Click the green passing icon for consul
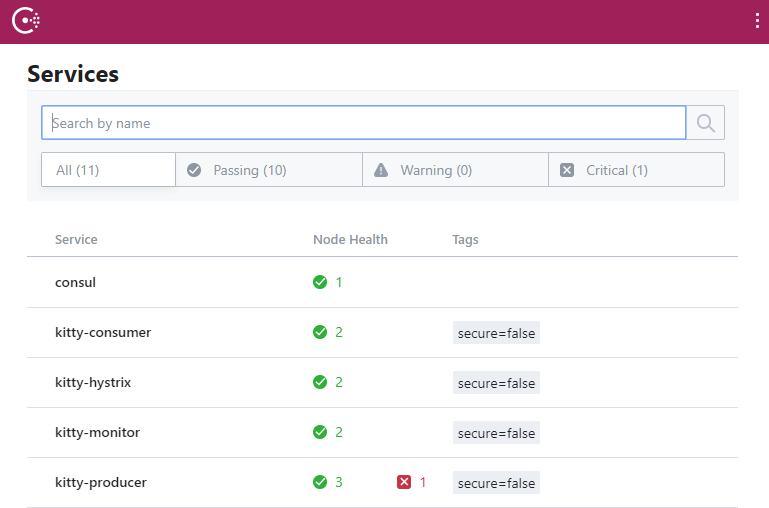Image resolution: width=769 pixels, height=508 pixels. click(x=320, y=282)
